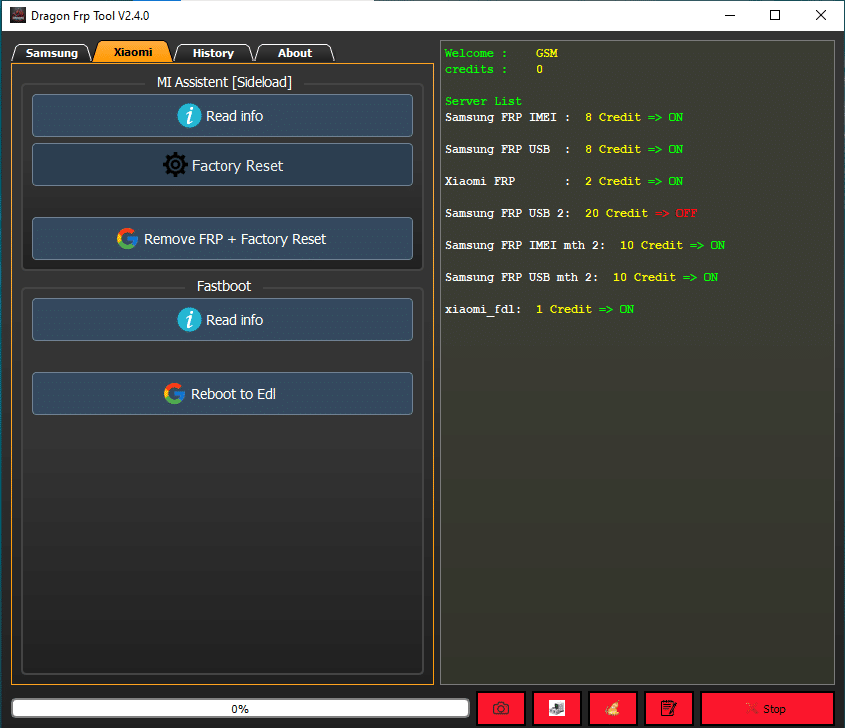Switch to the Xiaomi tab
The image size is (845, 728).
(132, 52)
